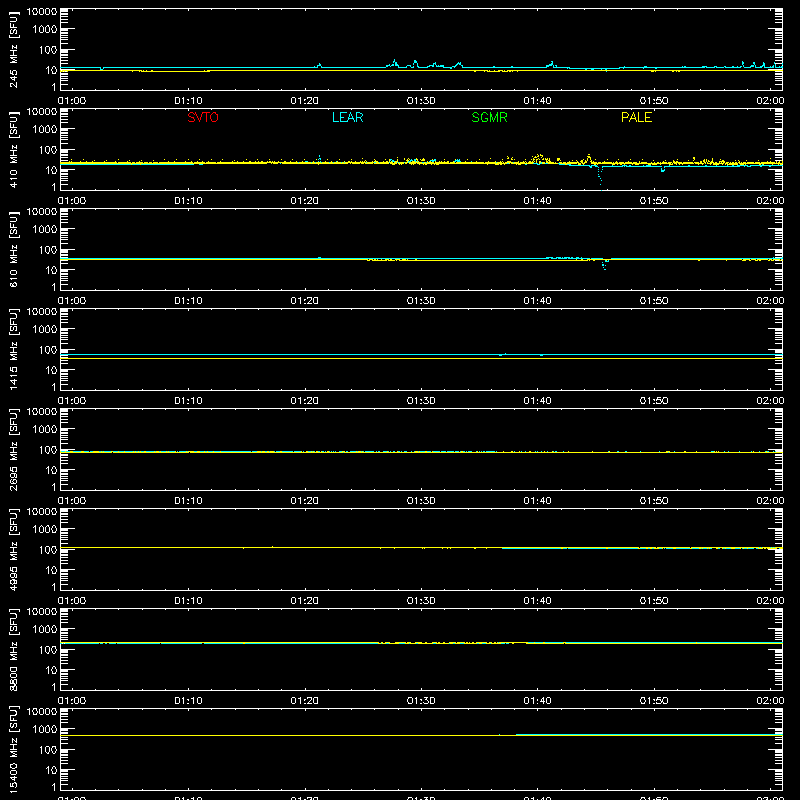
Task: Click the 10 tick value on 1415 MHz axis
Action: (51, 370)
